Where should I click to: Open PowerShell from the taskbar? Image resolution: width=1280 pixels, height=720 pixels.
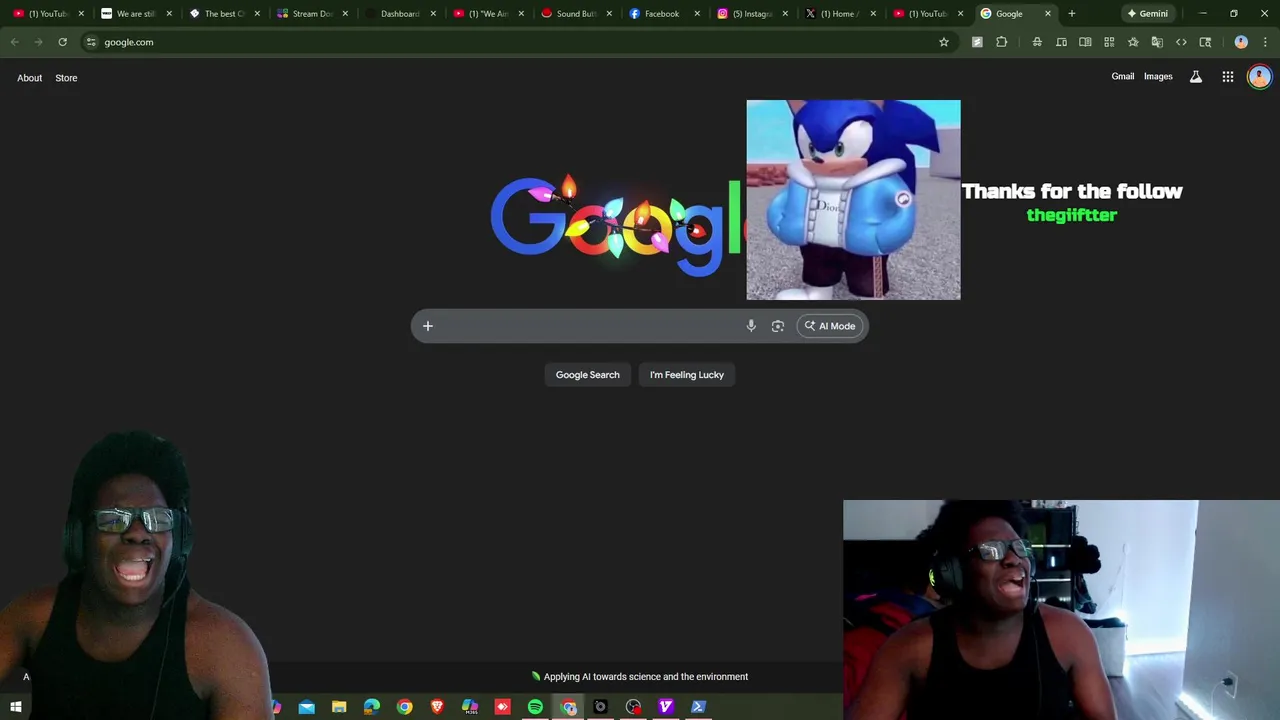pyautogui.click(x=698, y=707)
